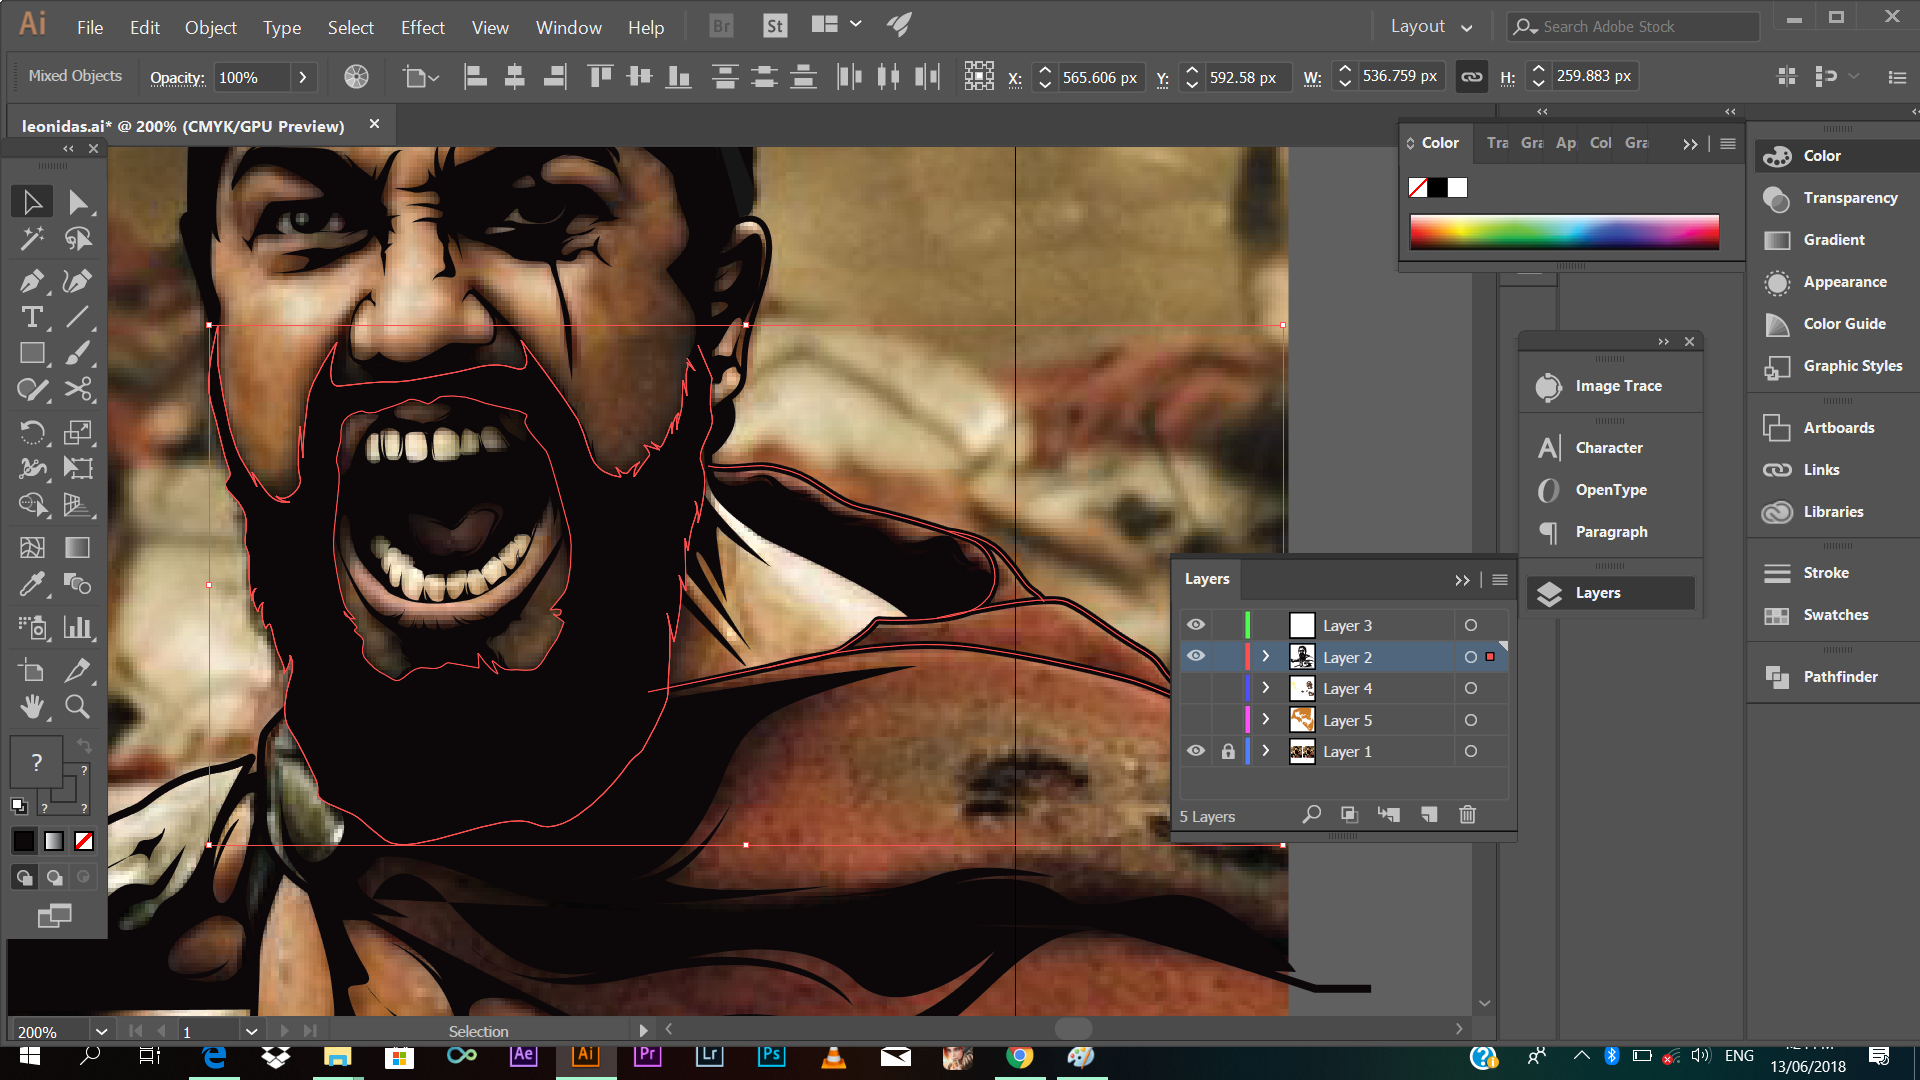Click the Delete Selection trash icon

[1467, 815]
